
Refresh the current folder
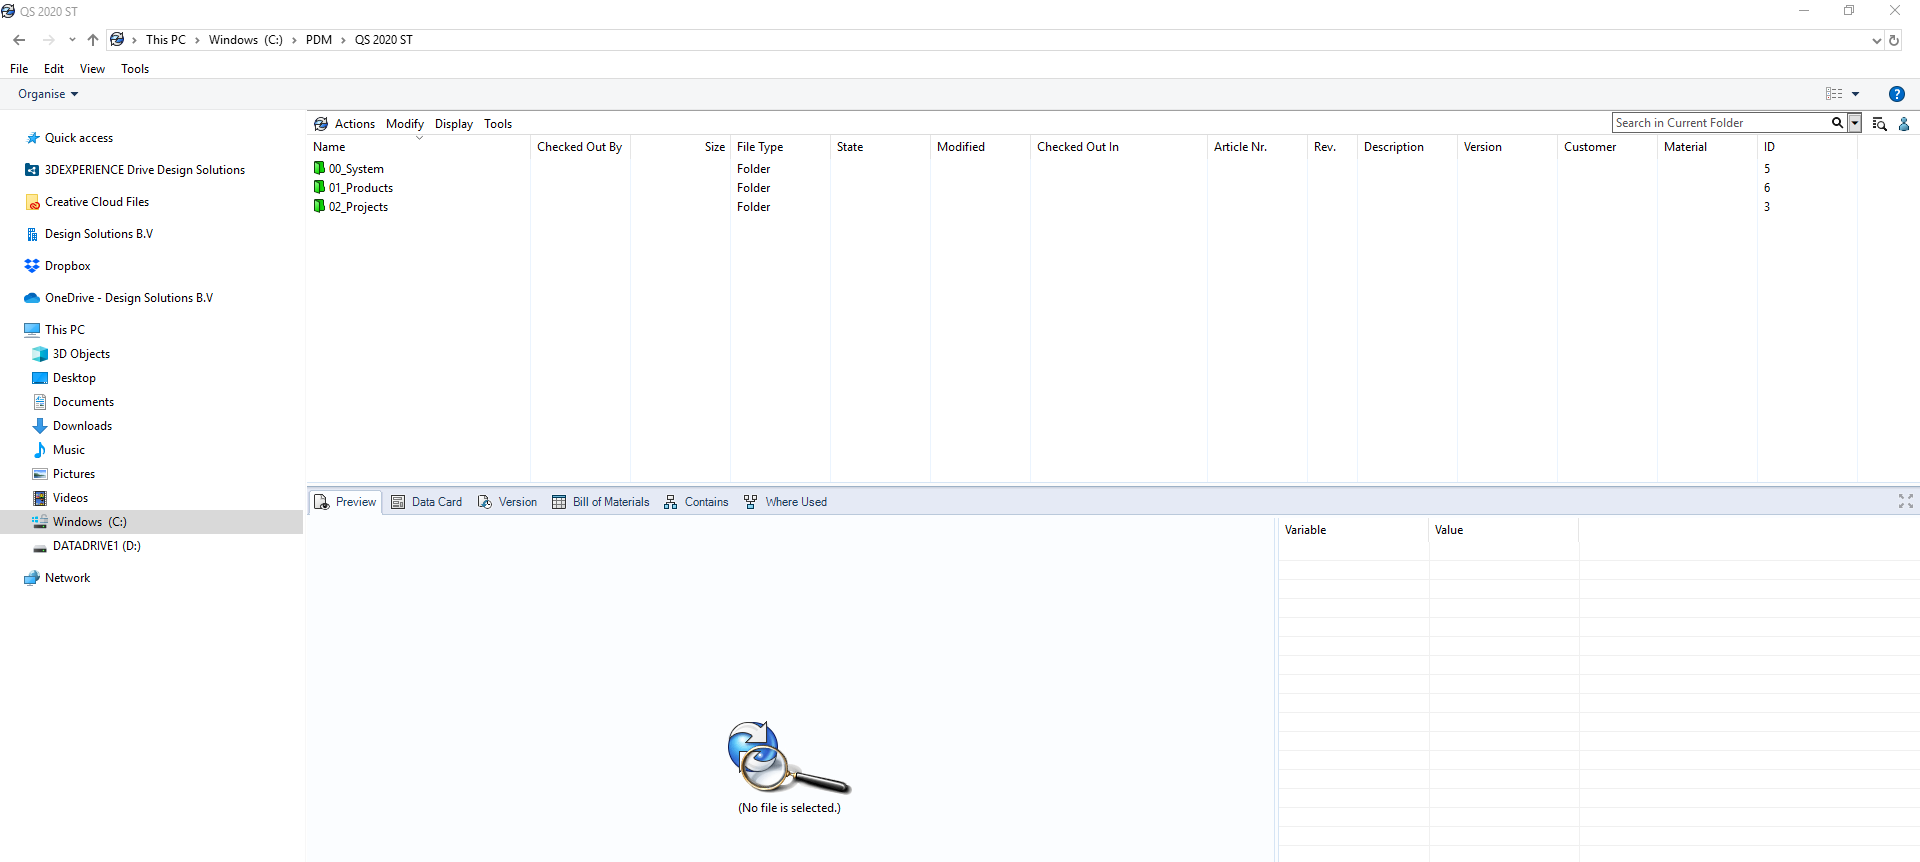[x=1894, y=41]
